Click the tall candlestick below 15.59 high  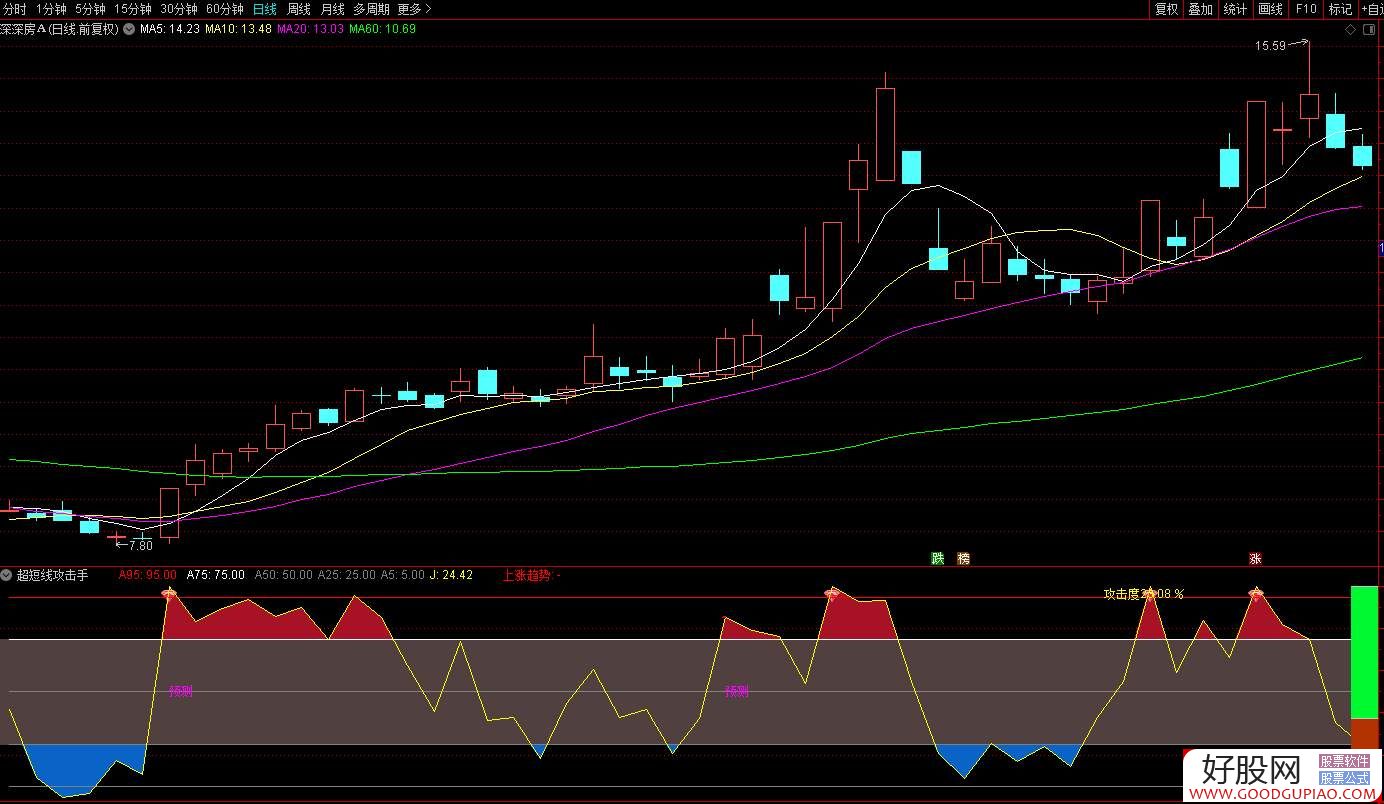click(1309, 106)
